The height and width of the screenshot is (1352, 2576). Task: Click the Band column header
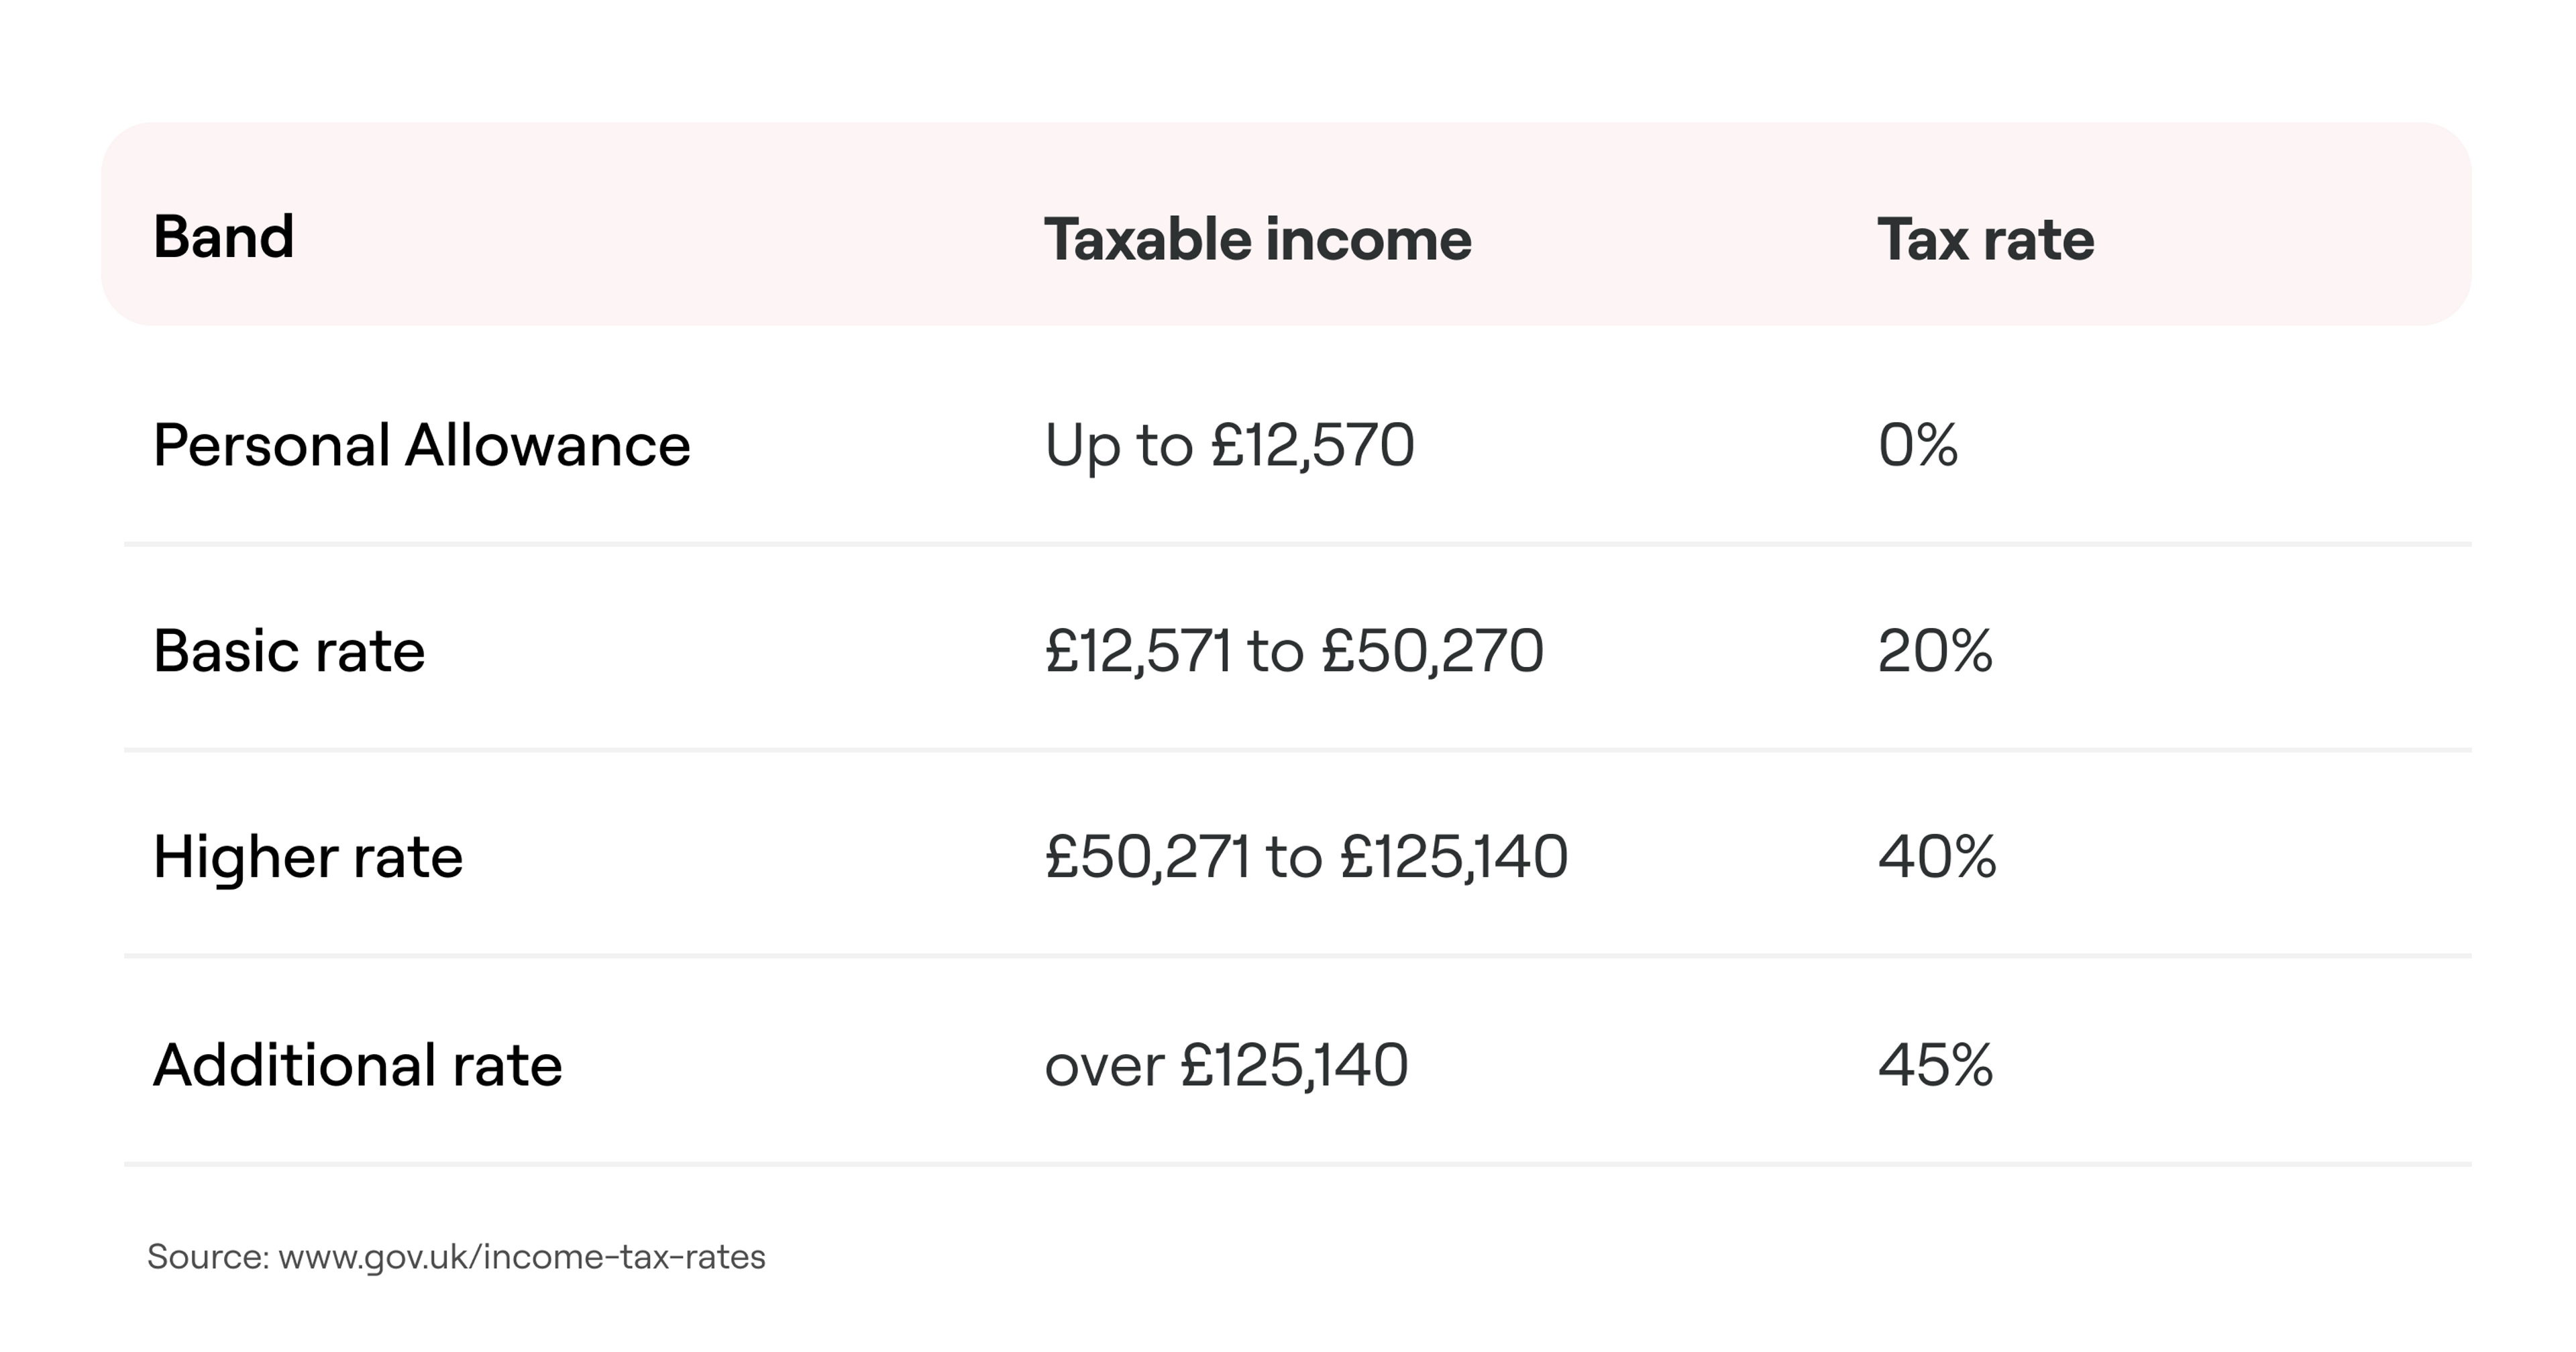point(223,238)
